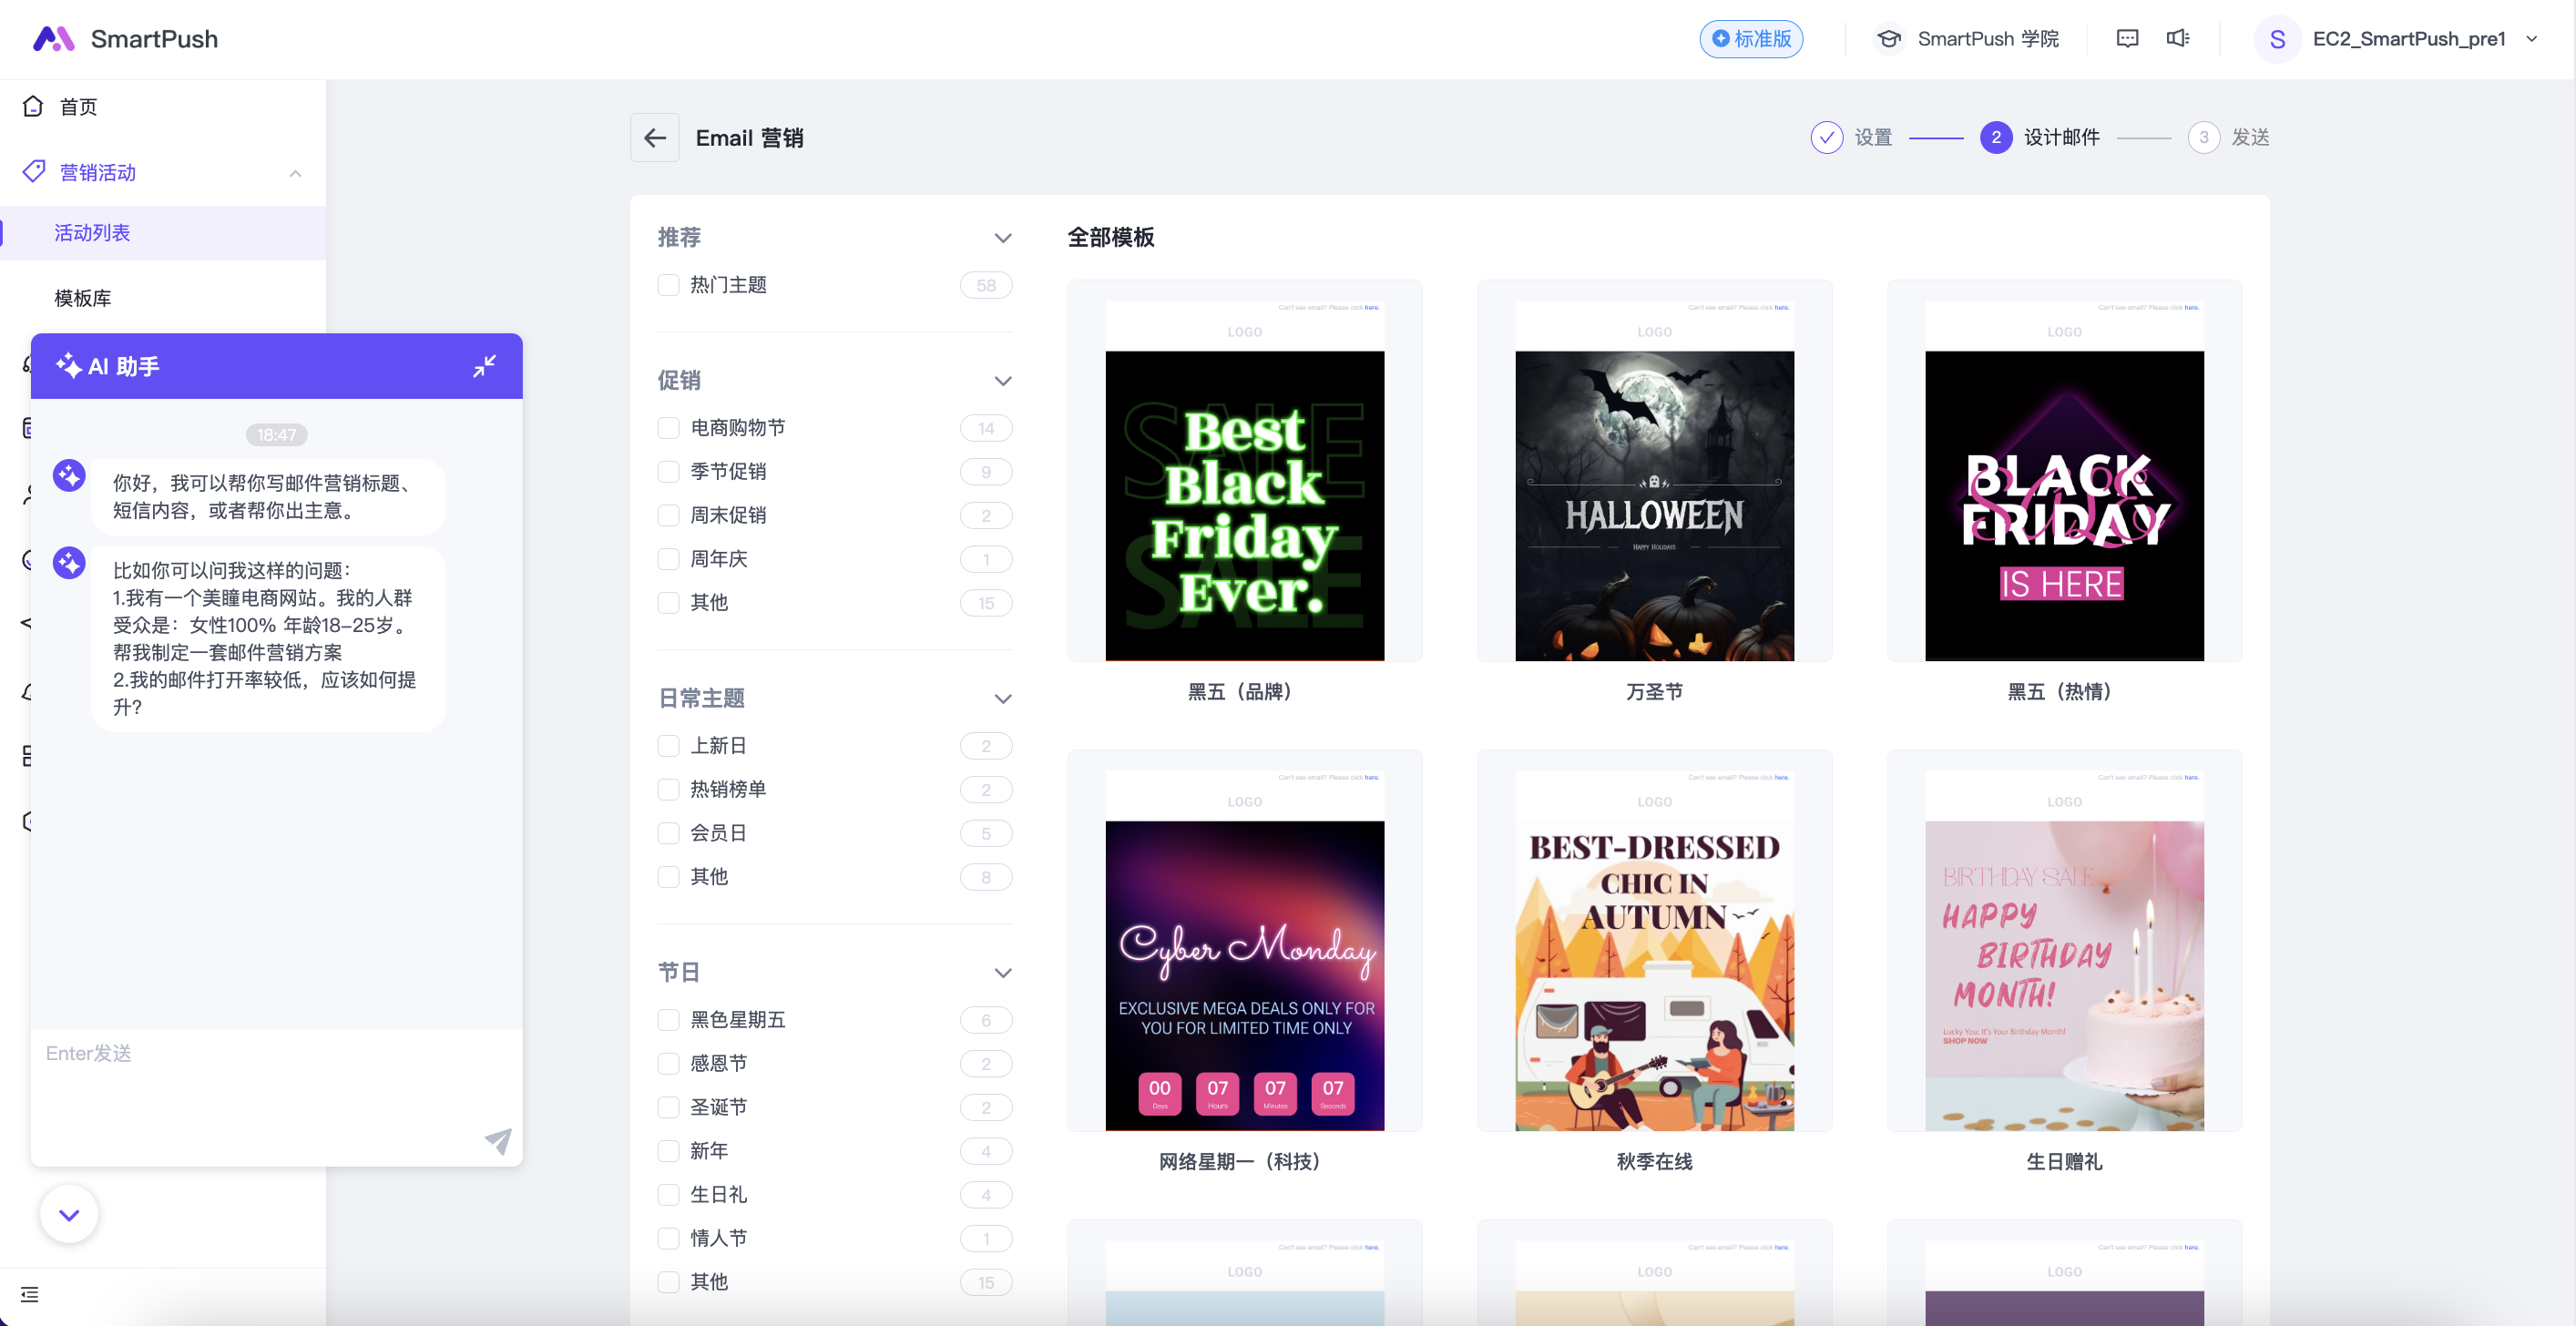Collapse the 推荐 filter section
The image size is (2576, 1326).
pyautogui.click(x=1003, y=238)
